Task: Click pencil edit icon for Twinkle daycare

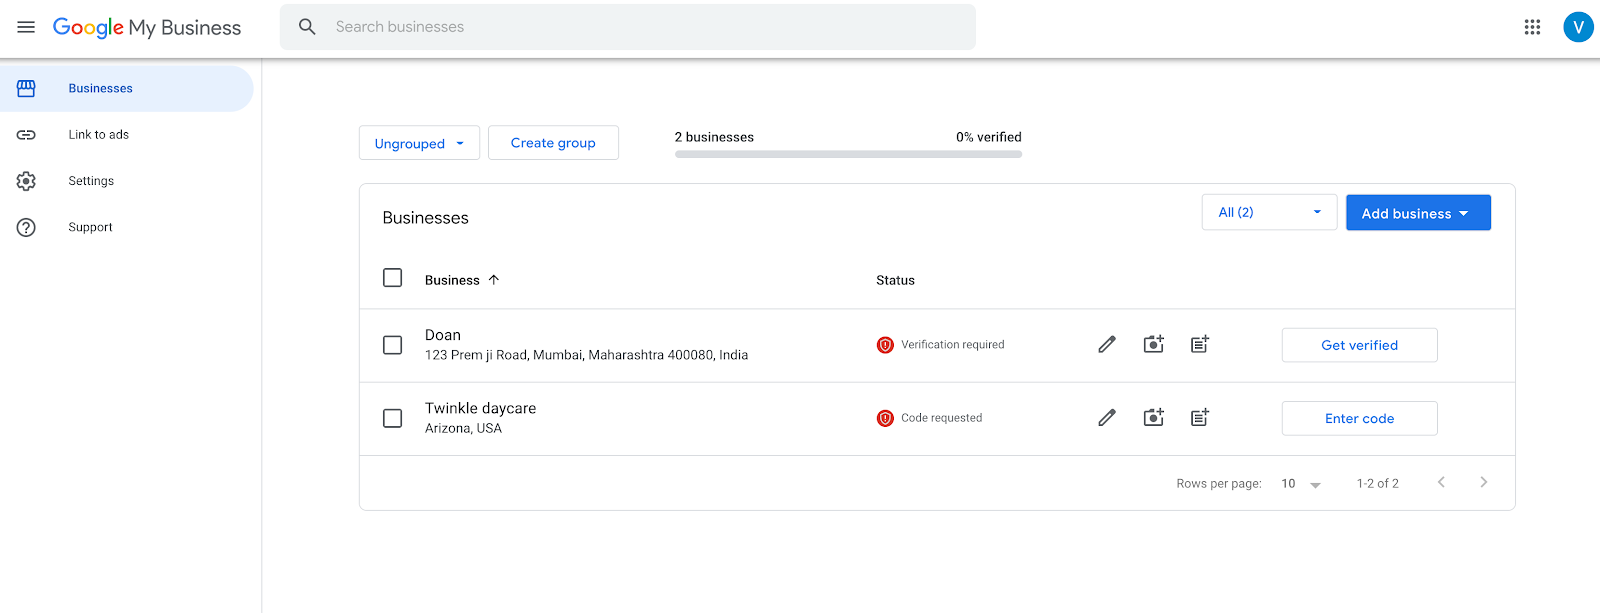Action: pos(1107,417)
